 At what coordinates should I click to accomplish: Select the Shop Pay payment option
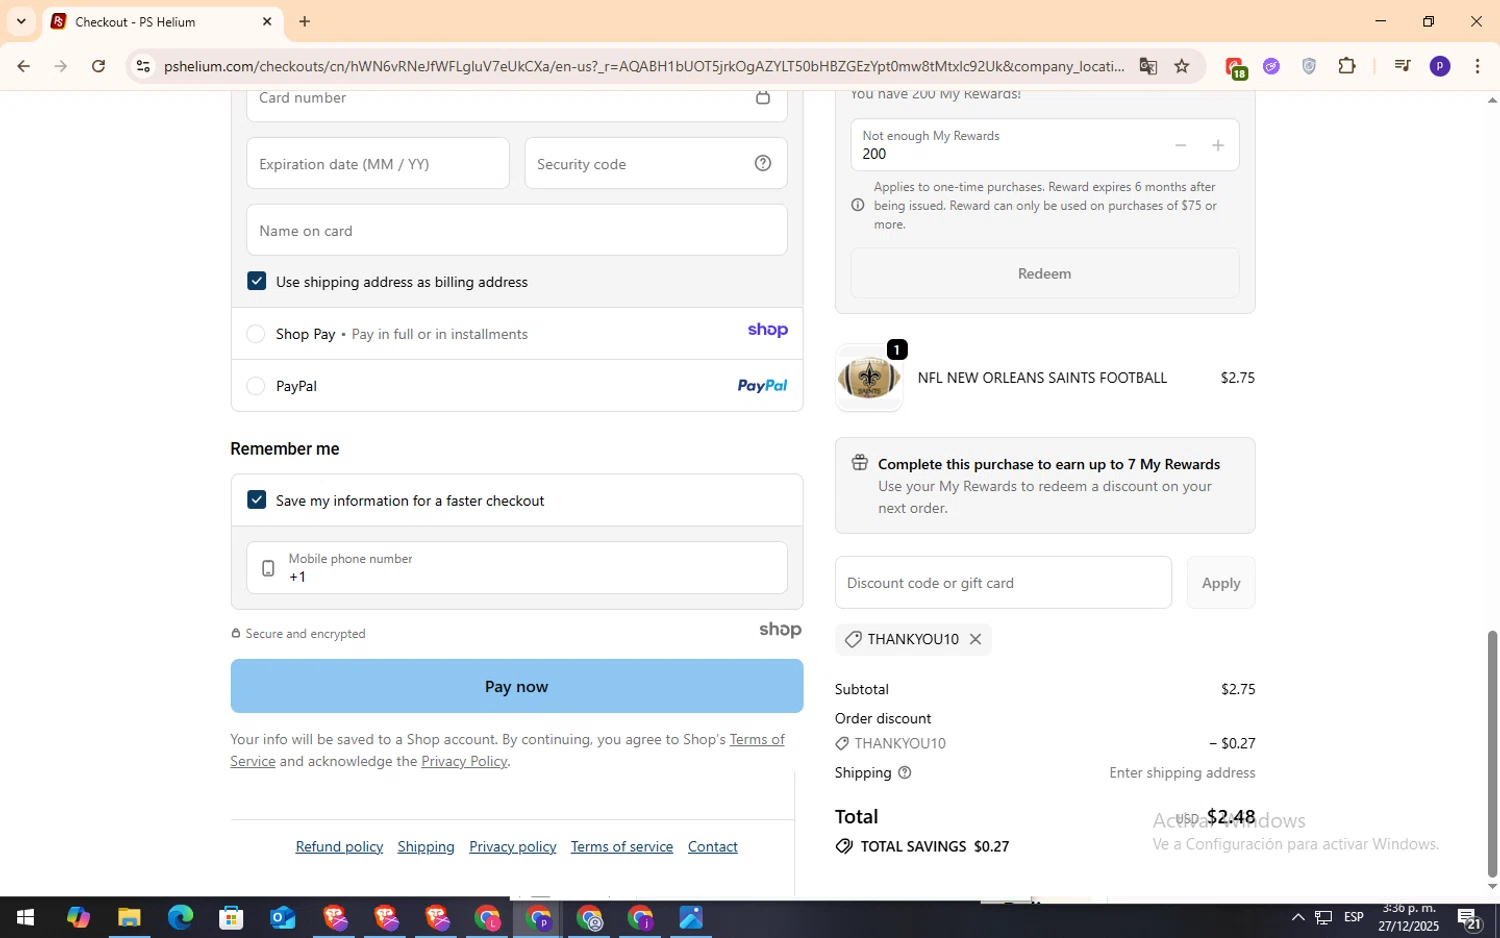pyautogui.click(x=256, y=333)
